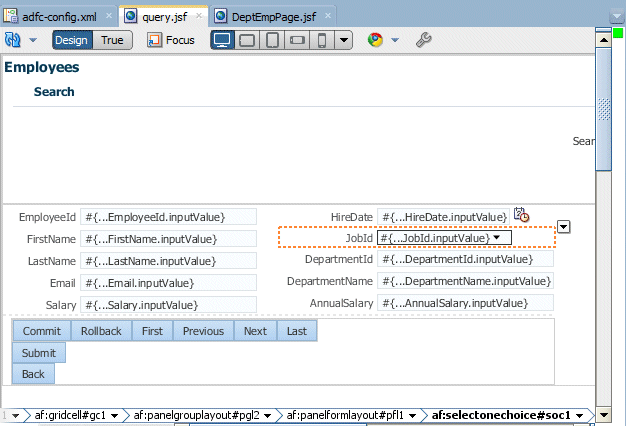Click the HireDate input field

click(x=443, y=217)
